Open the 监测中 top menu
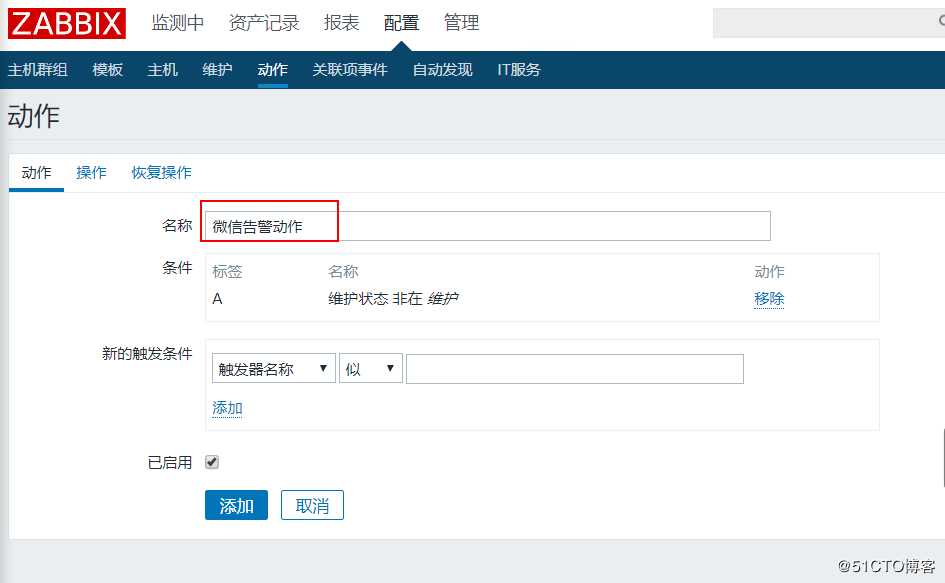Screen dimensions: 945x583 [x=178, y=23]
